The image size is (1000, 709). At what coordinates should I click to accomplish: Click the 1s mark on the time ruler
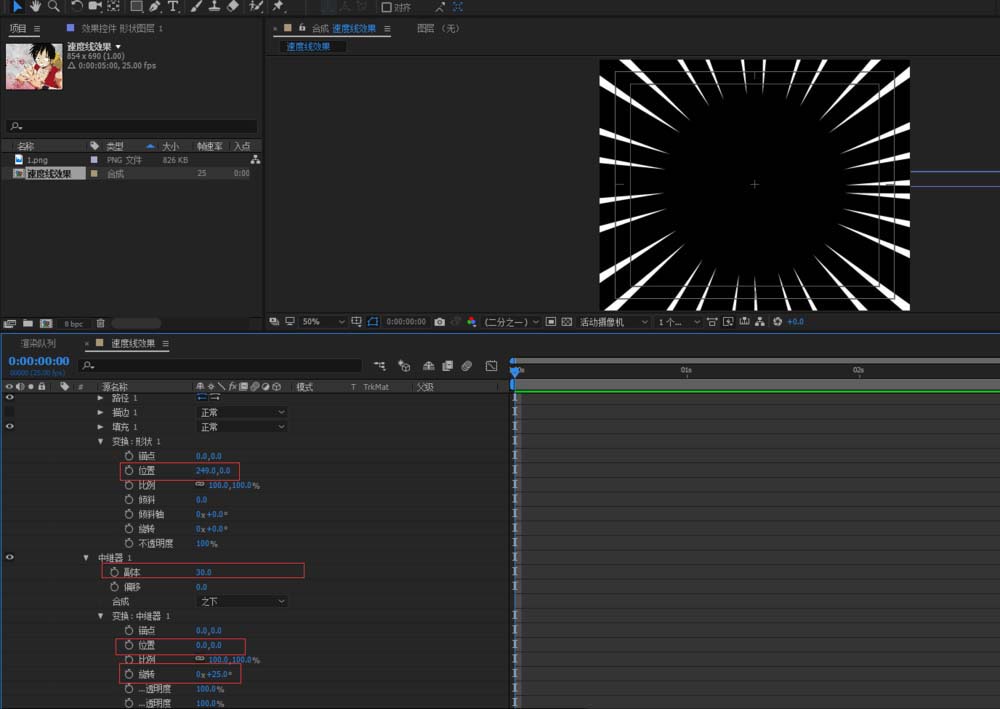click(x=686, y=371)
